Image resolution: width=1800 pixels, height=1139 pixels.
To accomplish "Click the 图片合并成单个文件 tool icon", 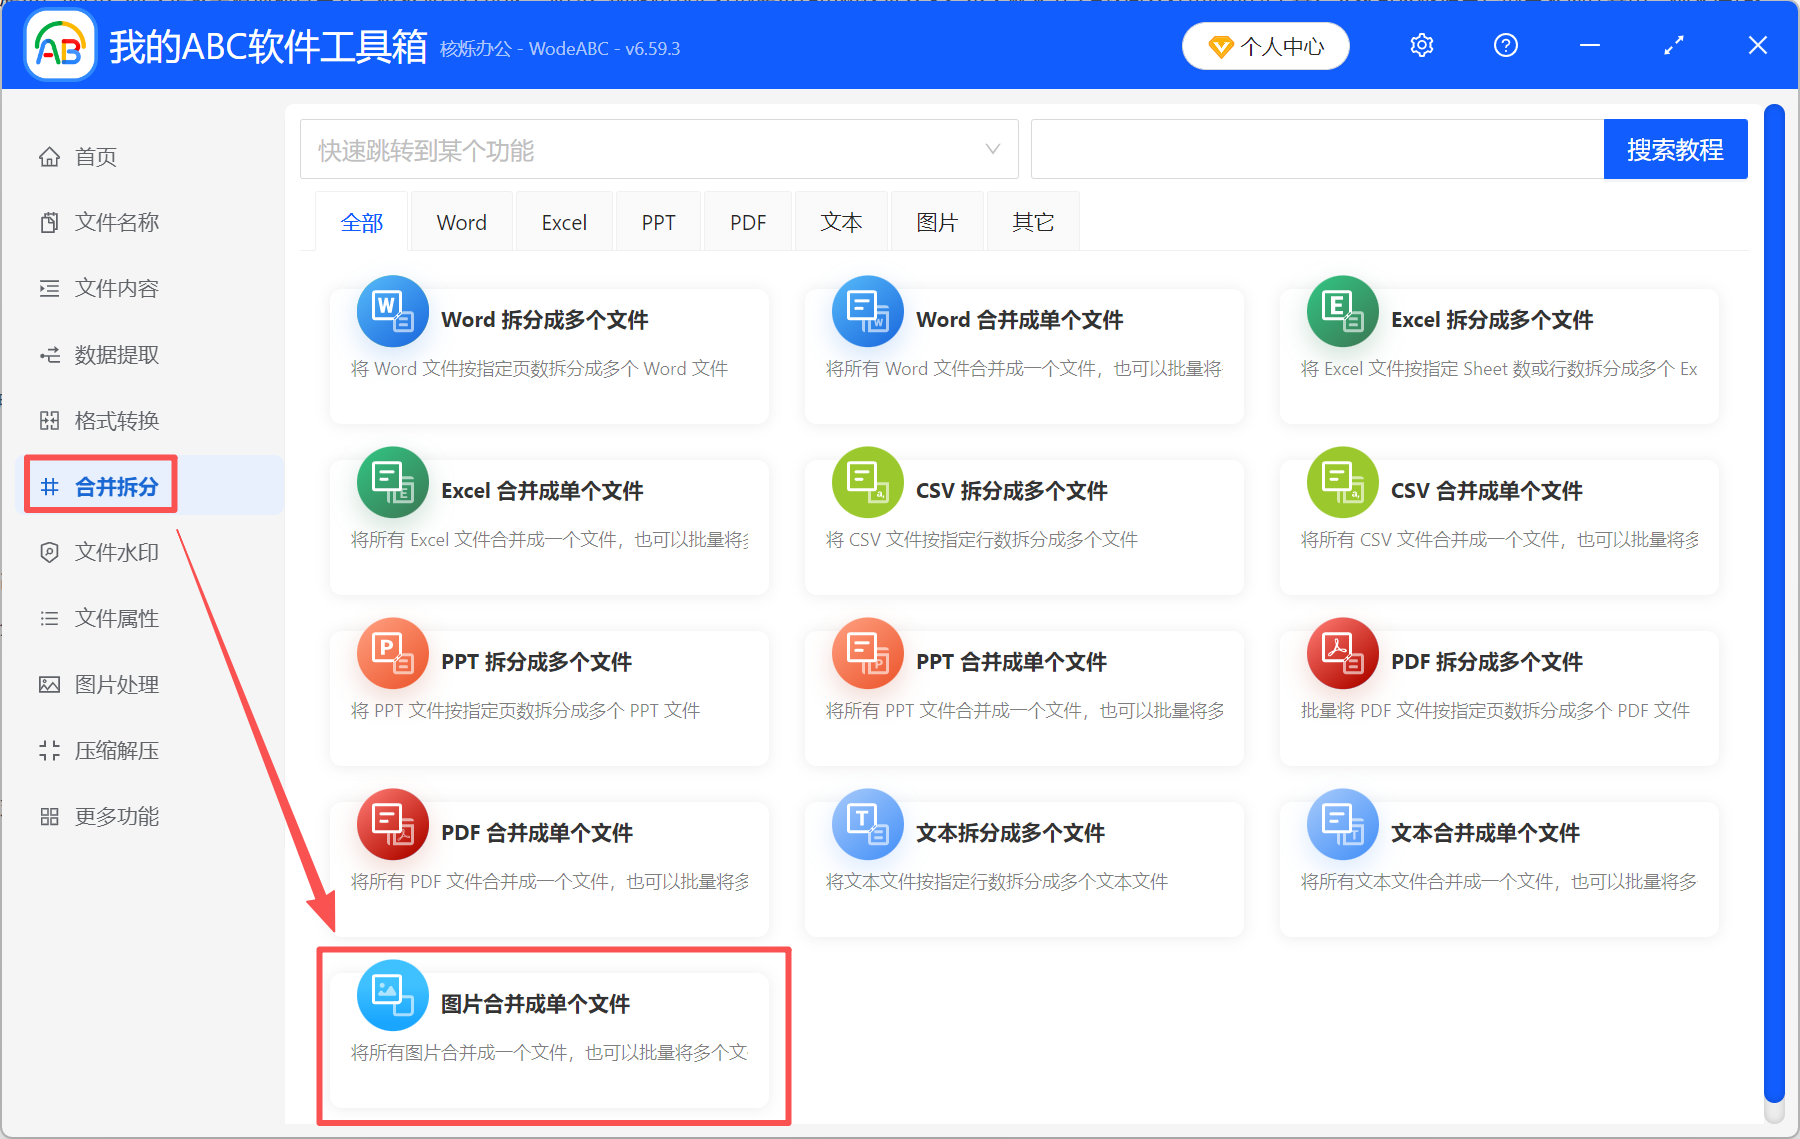I will (392, 994).
